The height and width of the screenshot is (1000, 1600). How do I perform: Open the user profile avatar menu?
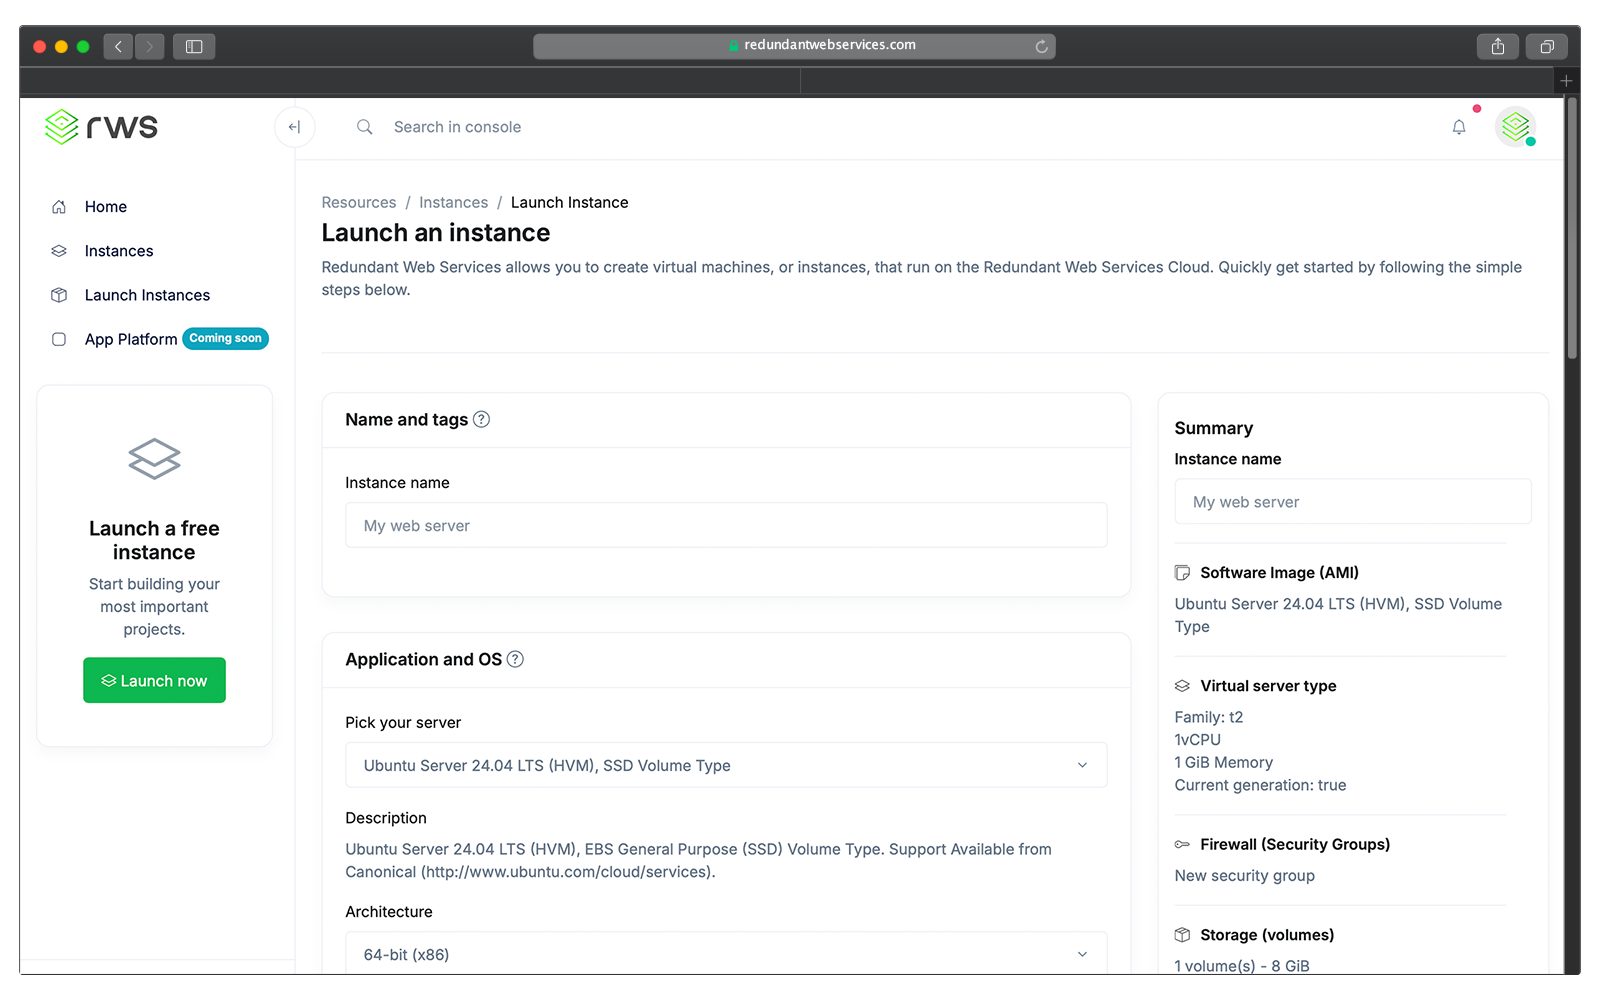pos(1516,127)
